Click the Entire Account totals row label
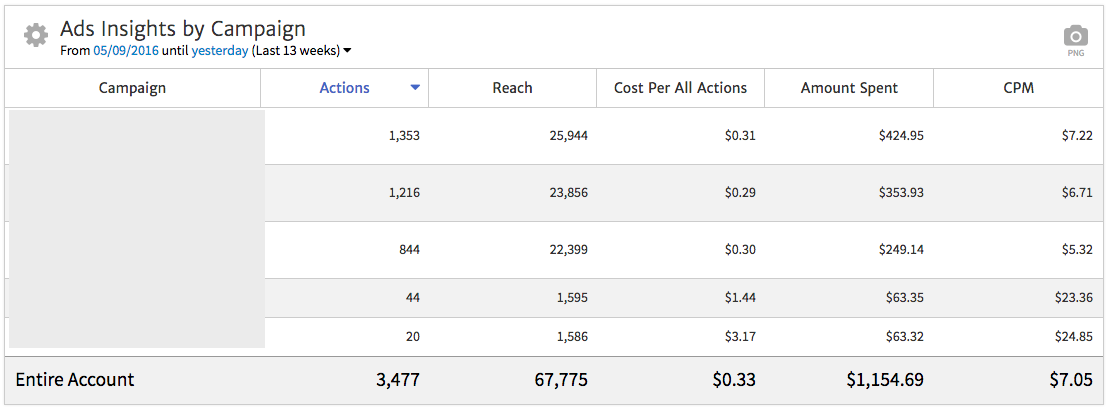Viewport: 1116px width, 413px height. 75,380
